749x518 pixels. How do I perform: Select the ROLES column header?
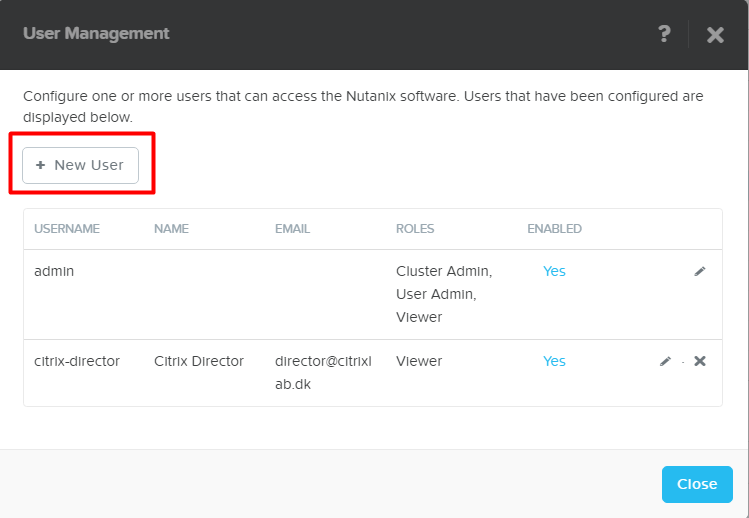coord(415,229)
